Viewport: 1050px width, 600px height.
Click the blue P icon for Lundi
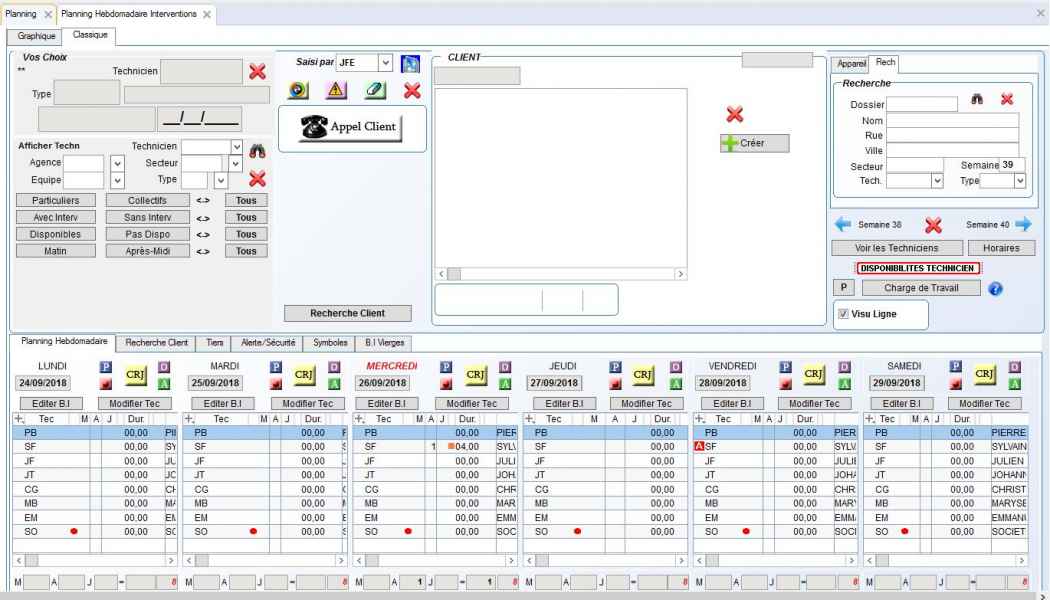click(106, 367)
